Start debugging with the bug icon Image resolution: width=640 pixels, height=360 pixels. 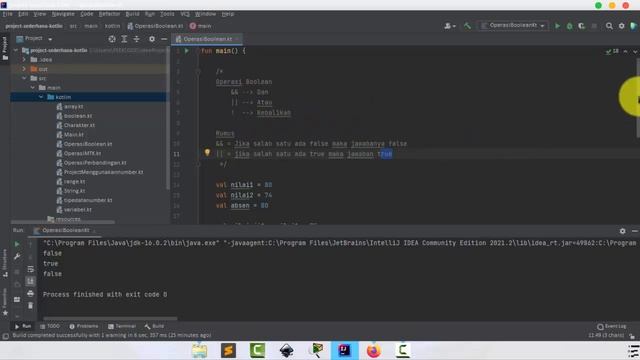(x=569, y=26)
